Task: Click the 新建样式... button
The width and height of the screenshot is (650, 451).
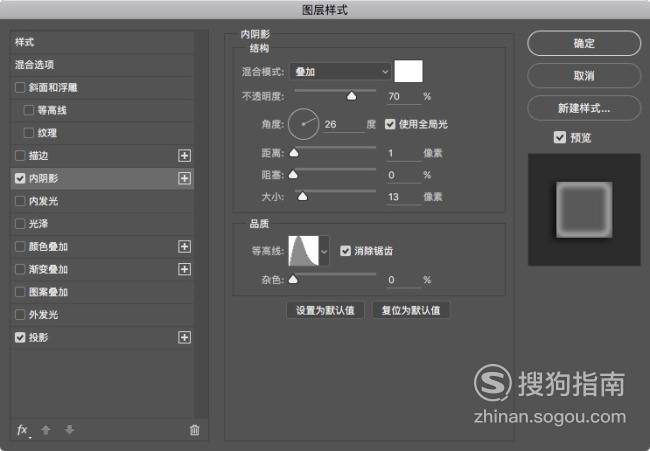Action: [584, 108]
